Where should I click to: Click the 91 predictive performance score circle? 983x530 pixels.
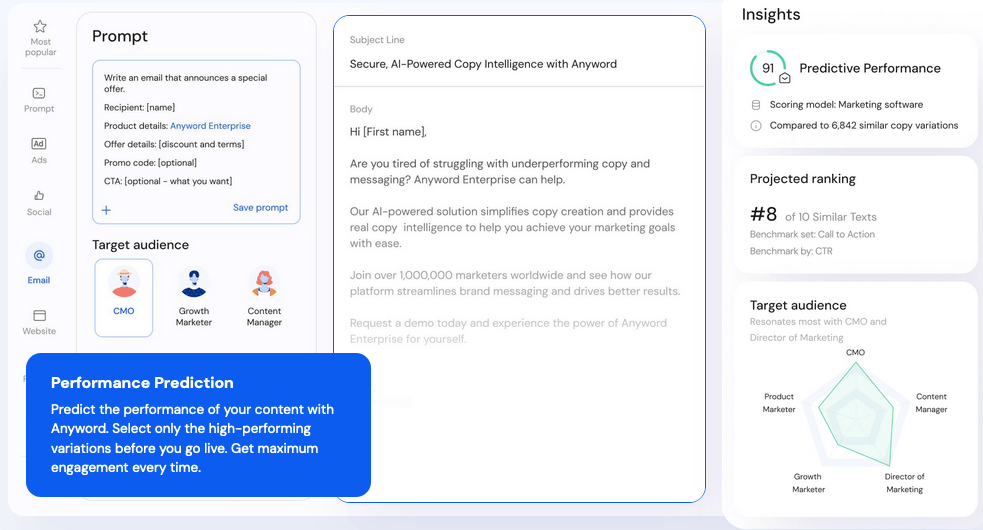pos(768,68)
